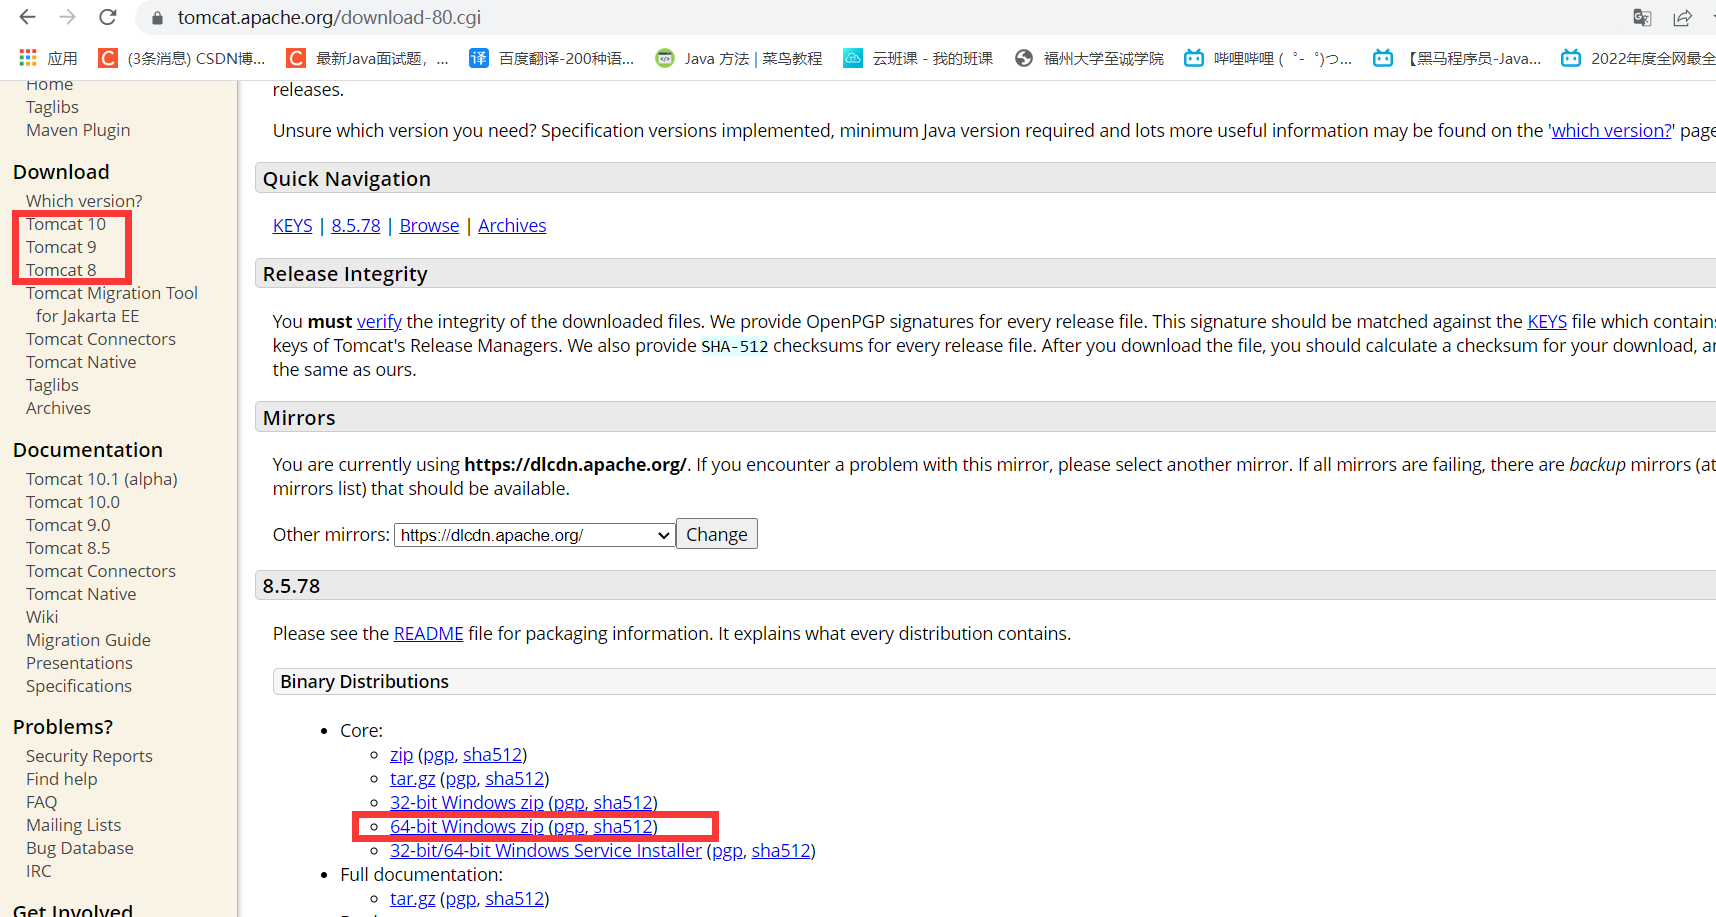Open KEYS in Quick Navigation
The width and height of the screenshot is (1716, 917).
293,226
